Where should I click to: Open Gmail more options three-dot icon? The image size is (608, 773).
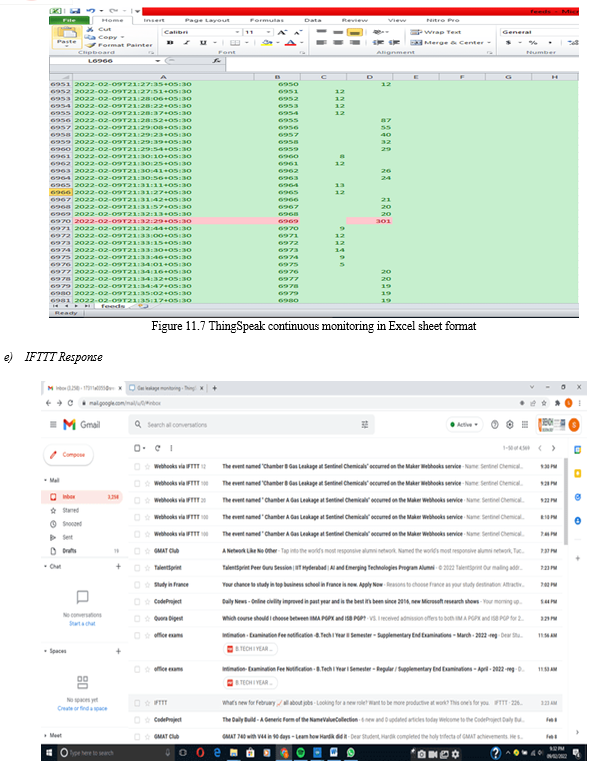coord(171,448)
